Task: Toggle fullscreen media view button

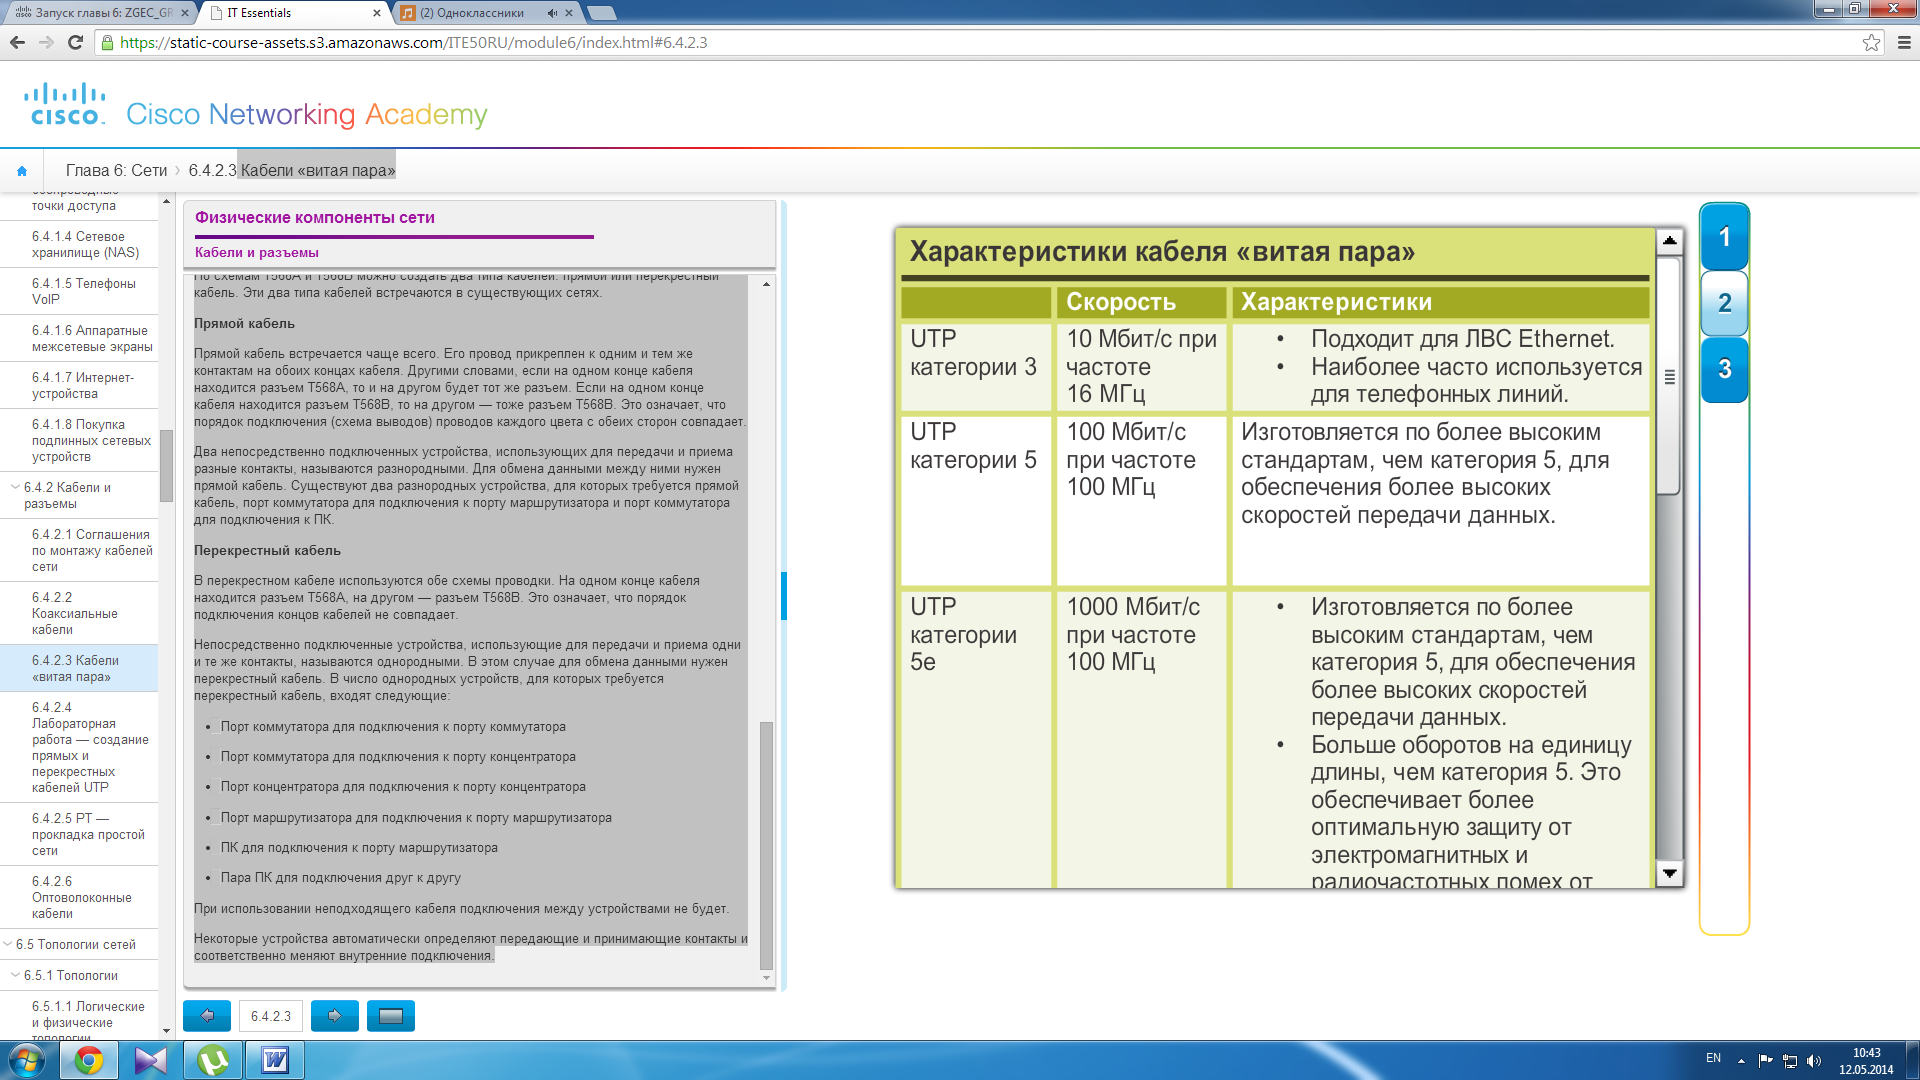Action: [391, 1016]
